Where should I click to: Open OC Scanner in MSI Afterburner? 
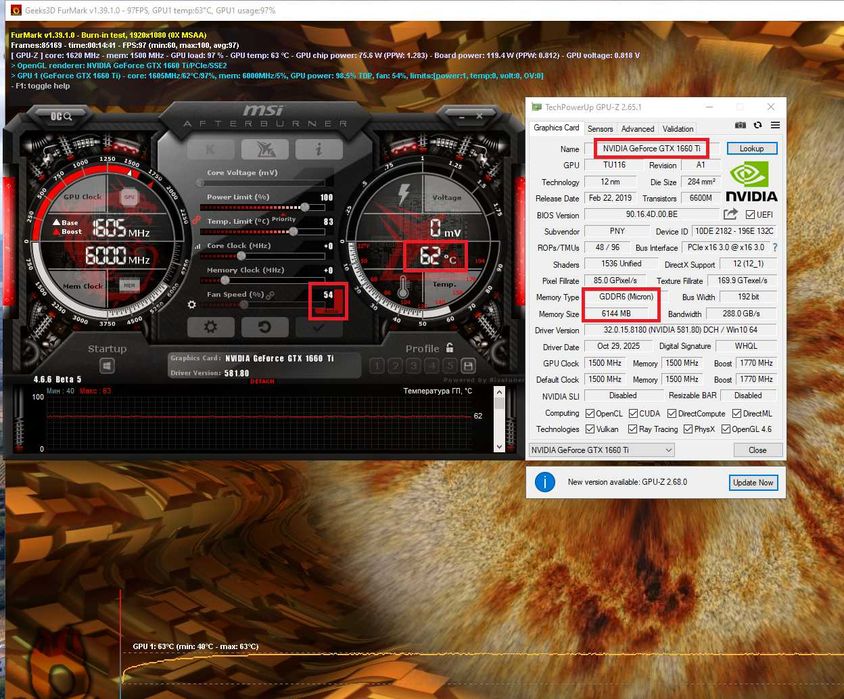coord(61,116)
